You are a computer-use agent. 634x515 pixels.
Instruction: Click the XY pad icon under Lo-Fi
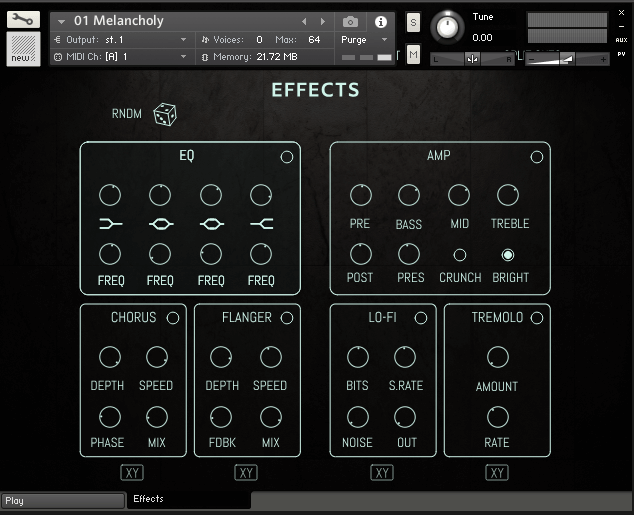(382, 473)
